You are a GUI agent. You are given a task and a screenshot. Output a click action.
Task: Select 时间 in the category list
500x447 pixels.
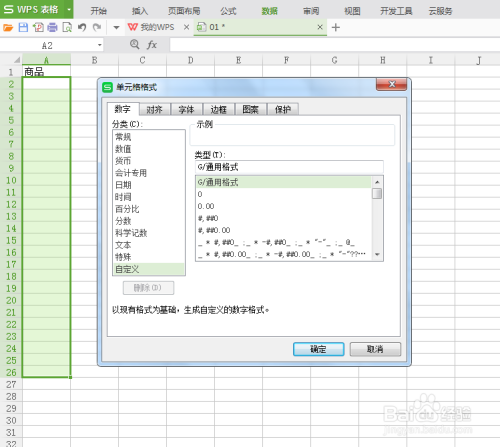149,197
